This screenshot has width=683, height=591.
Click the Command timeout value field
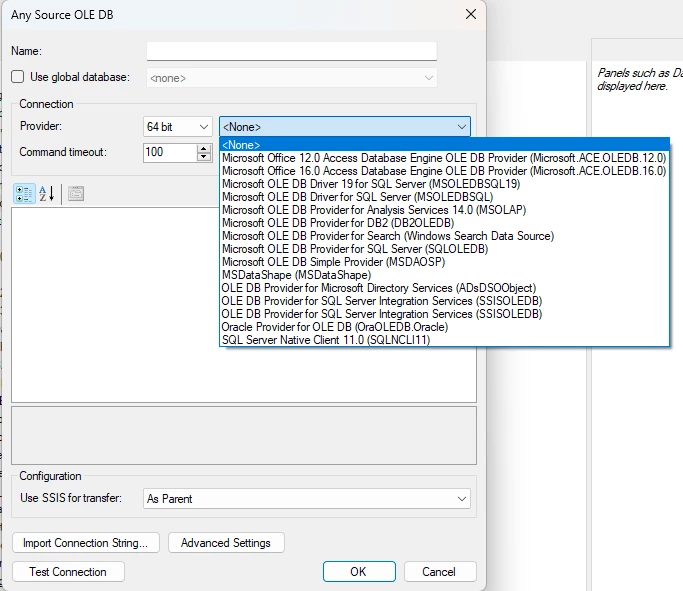point(170,152)
